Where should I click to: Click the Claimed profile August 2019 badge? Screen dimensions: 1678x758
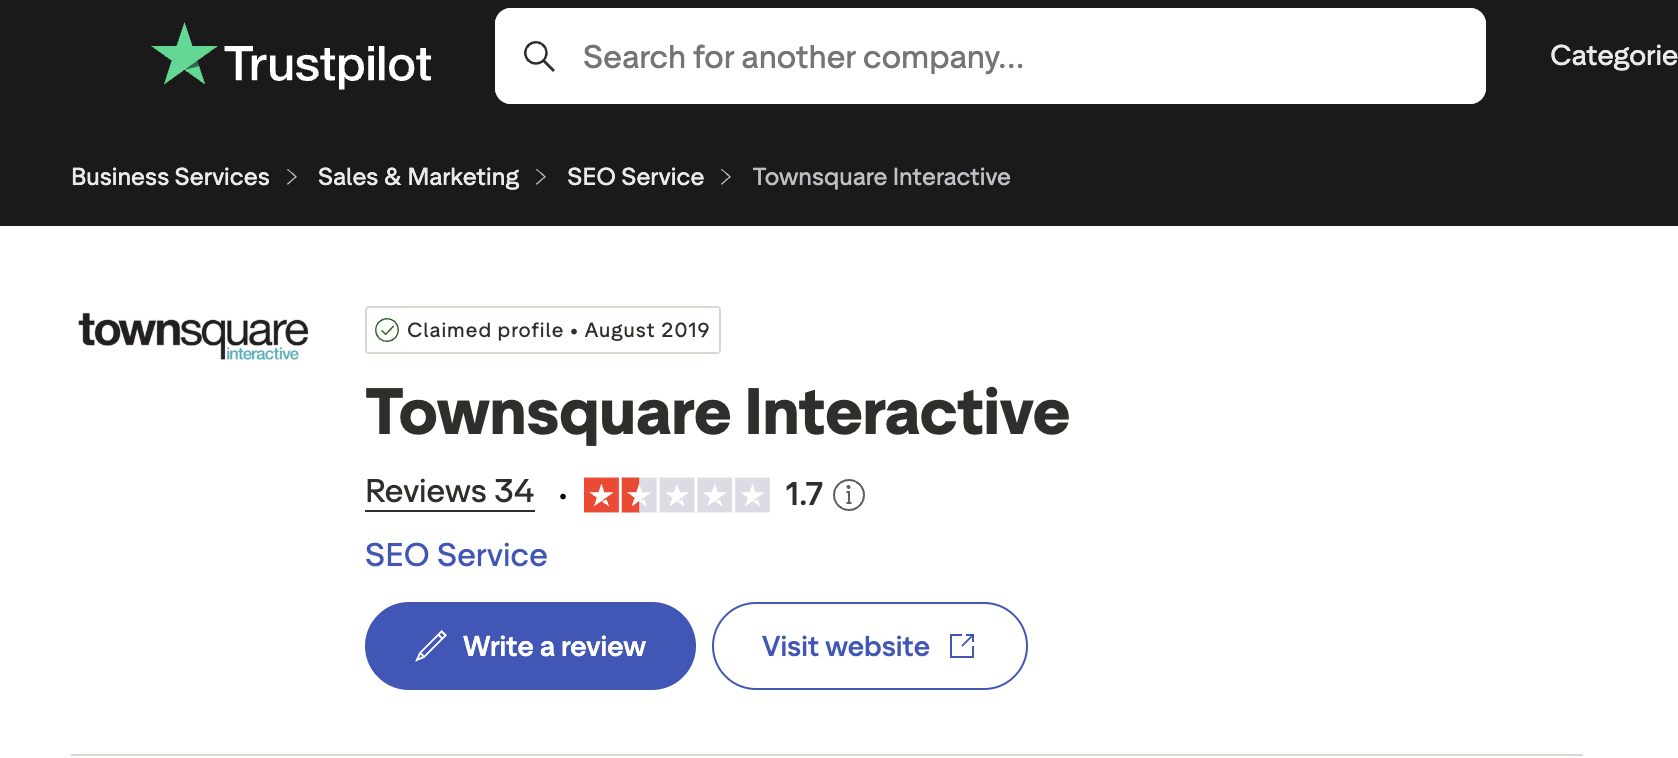coord(543,330)
